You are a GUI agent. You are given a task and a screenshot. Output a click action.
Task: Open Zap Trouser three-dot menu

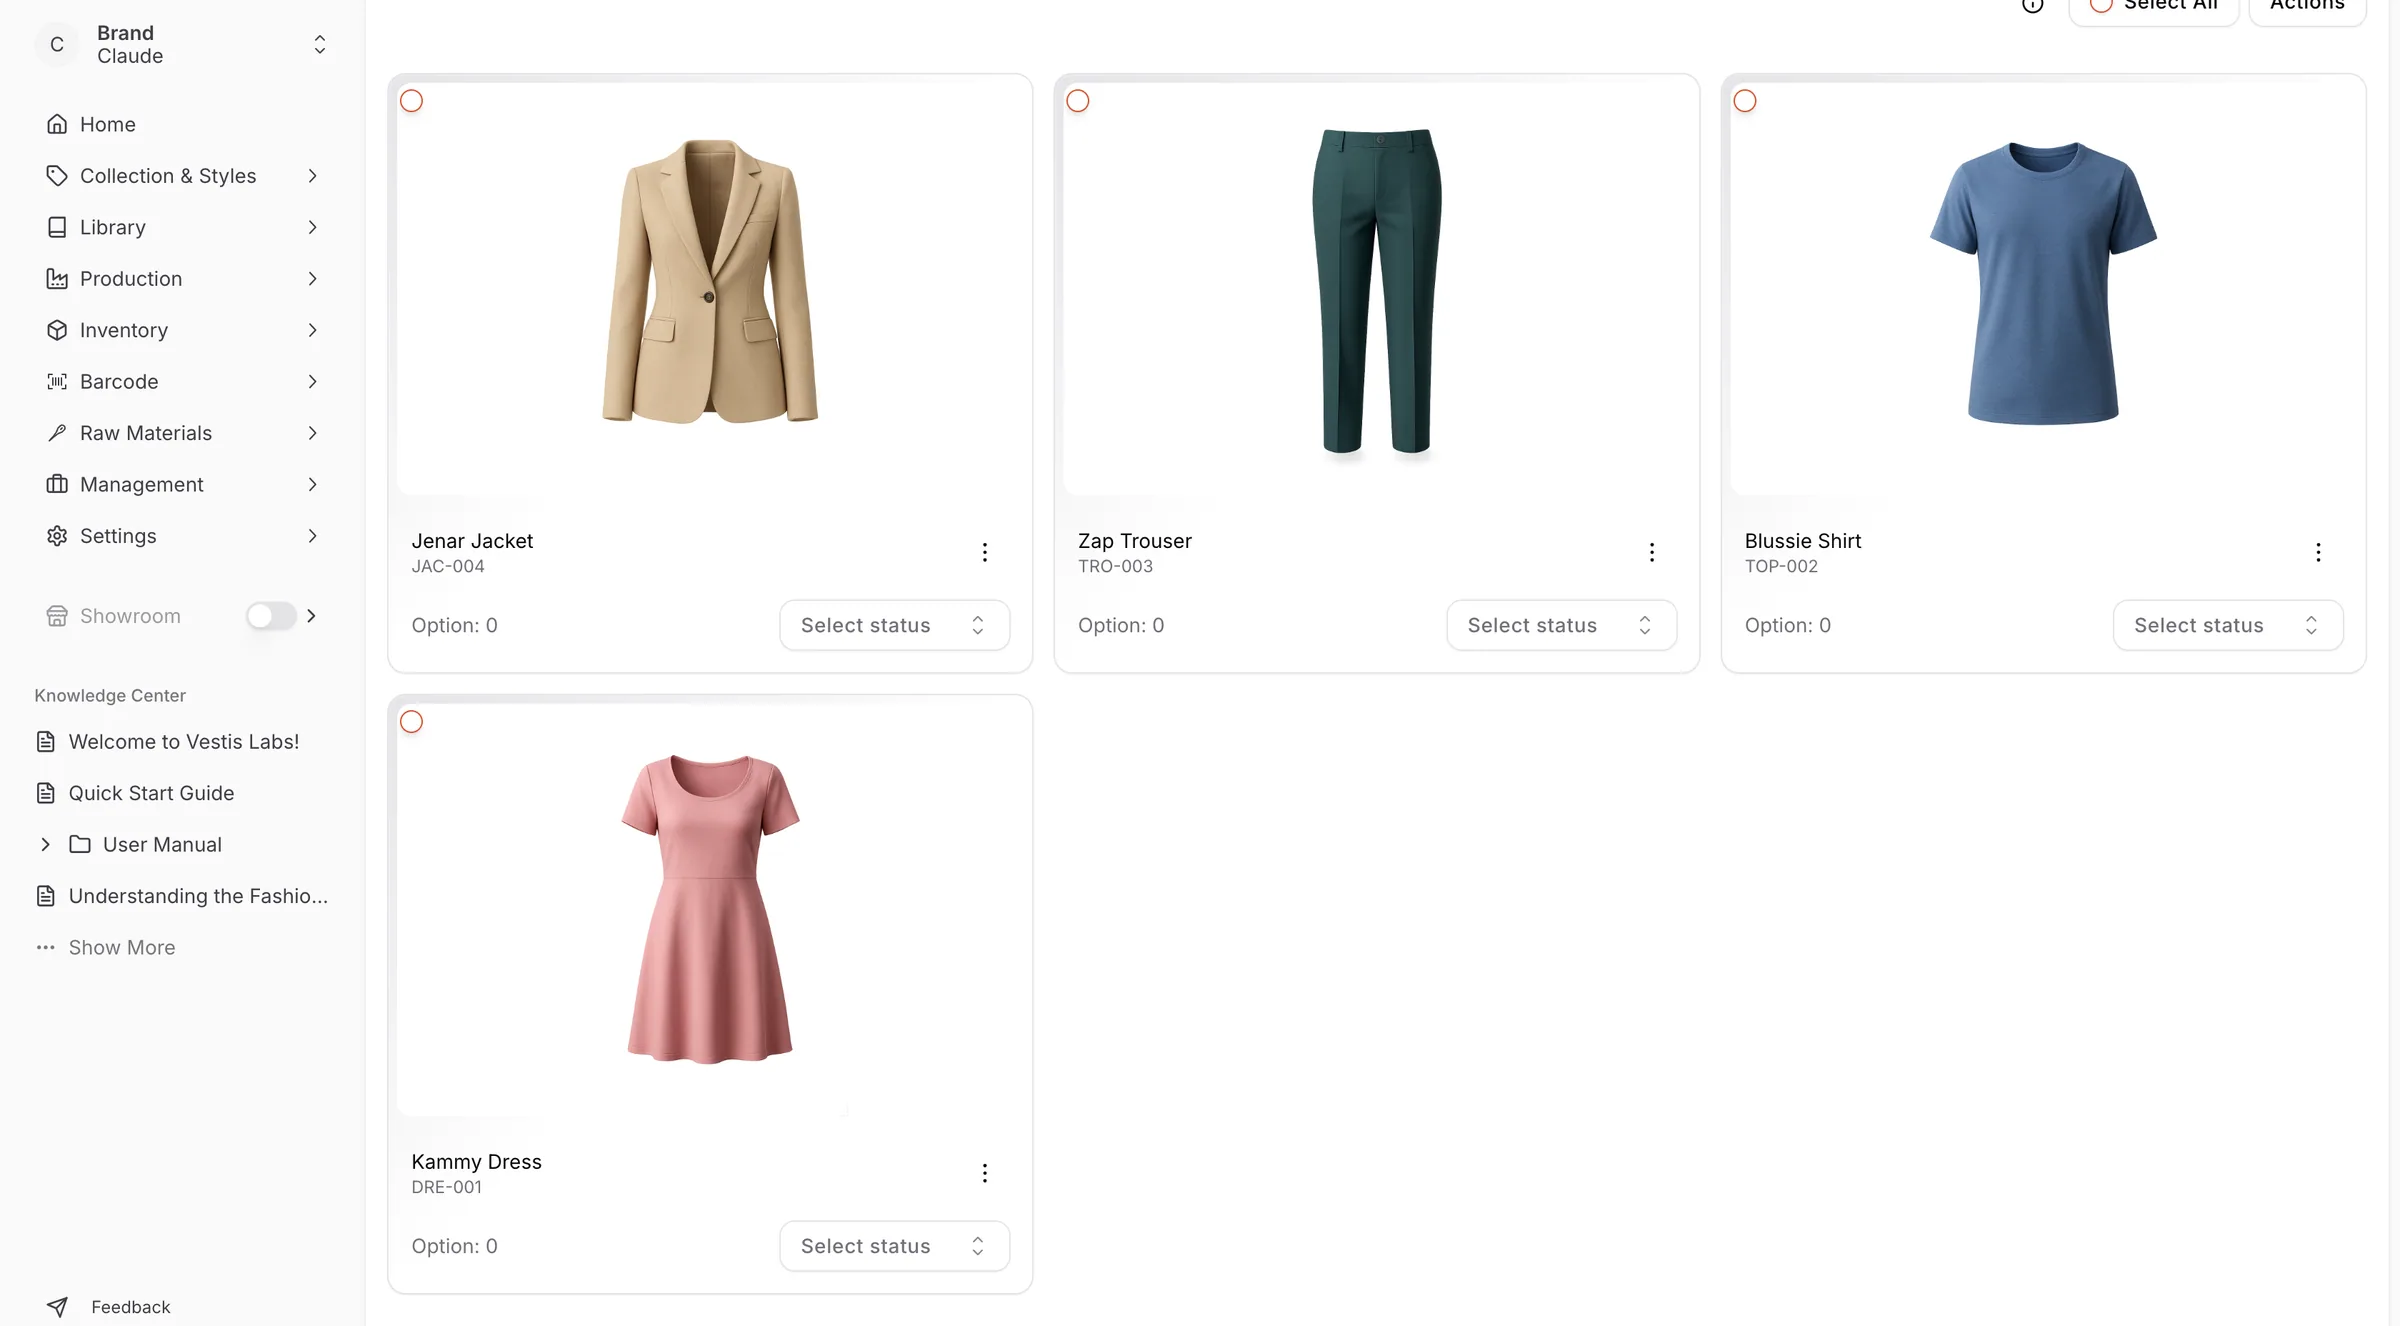1652,552
